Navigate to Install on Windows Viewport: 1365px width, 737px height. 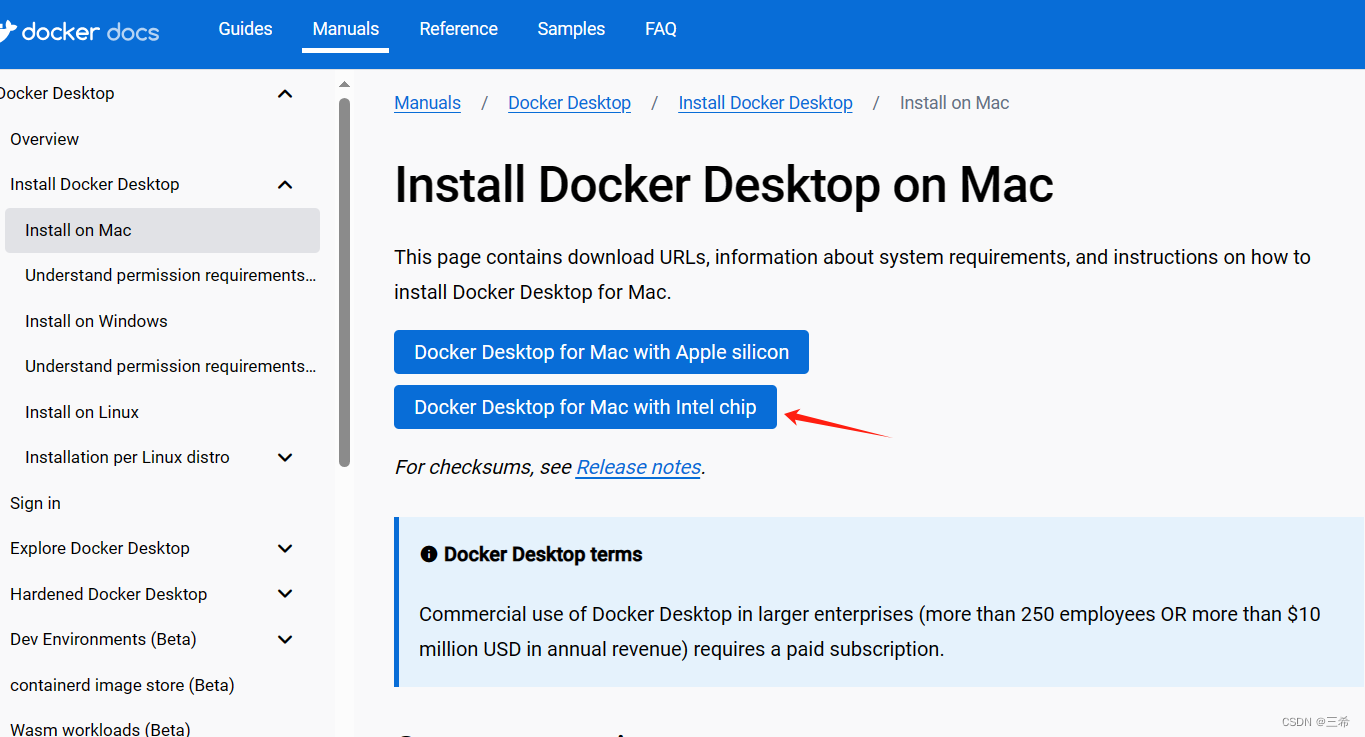point(96,321)
